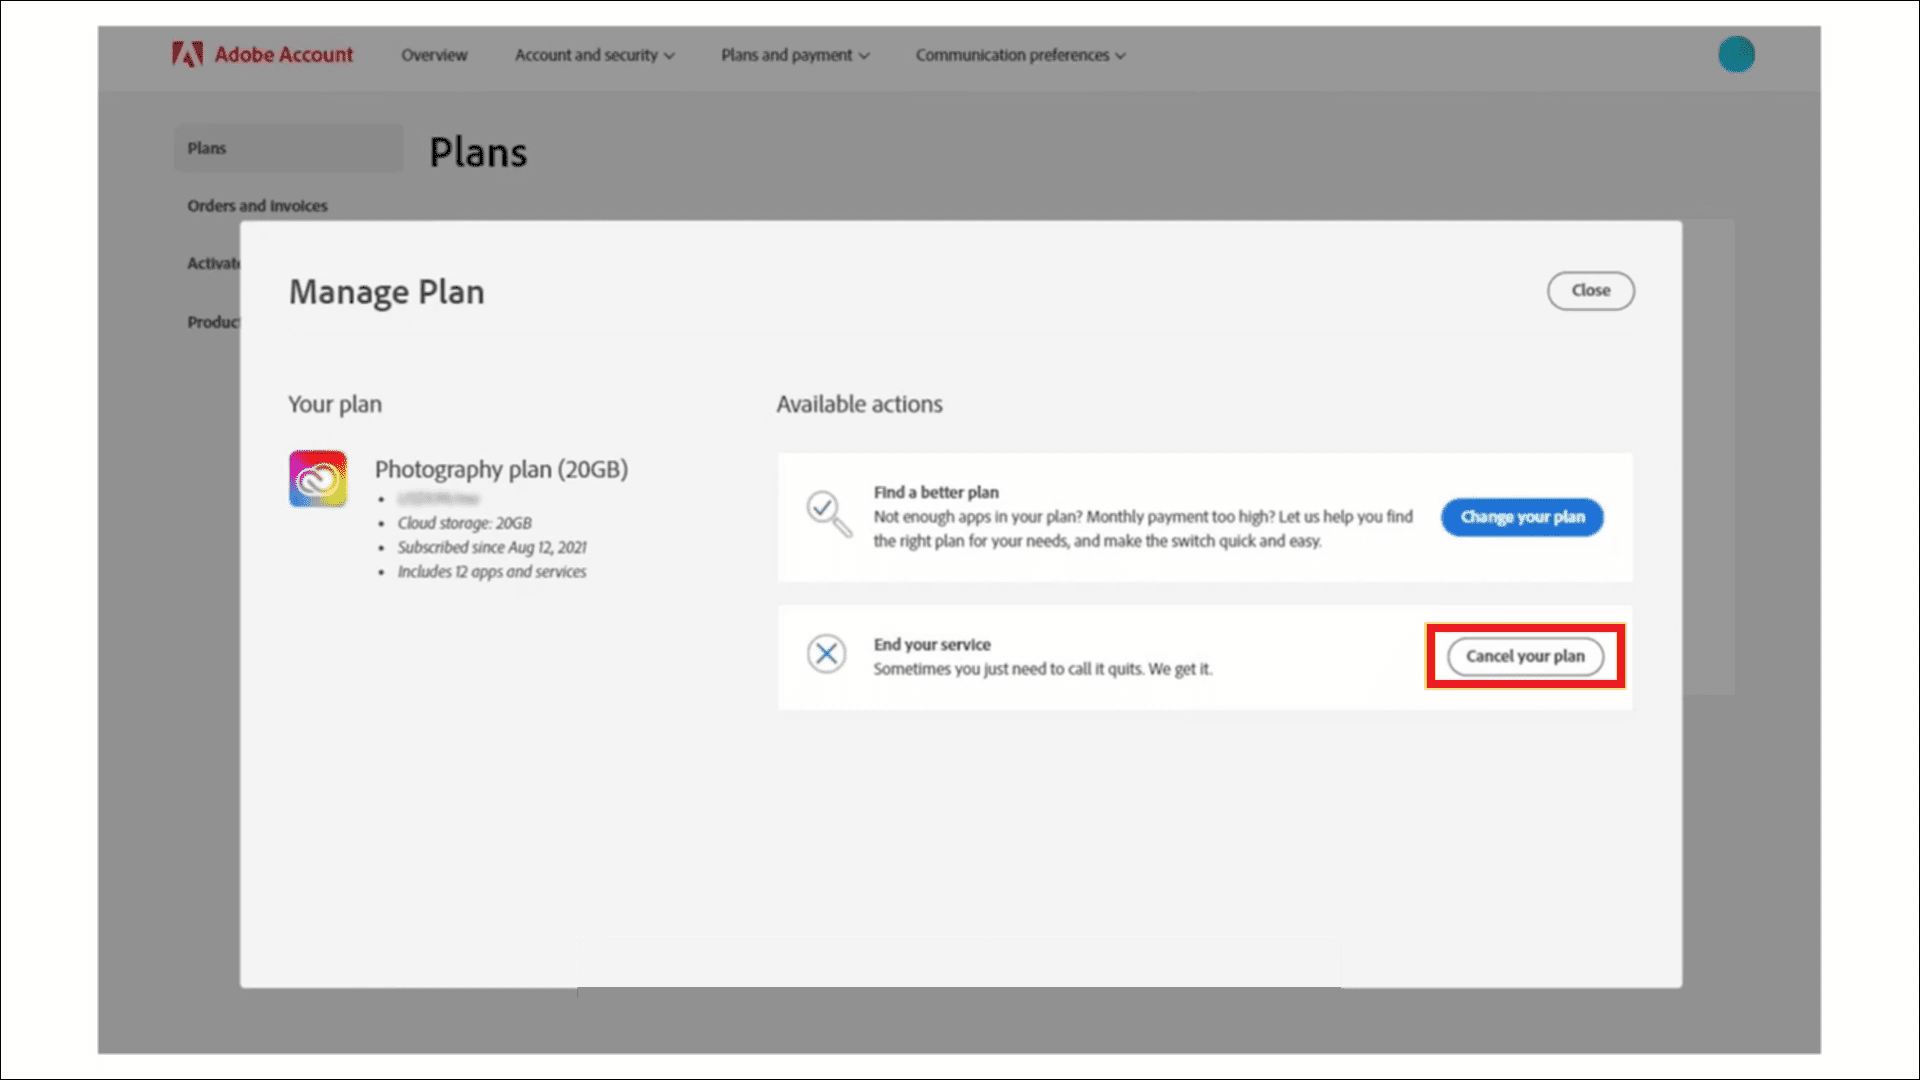The width and height of the screenshot is (1920, 1080).
Task: Expand Plans and payment dropdown
Action: point(795,55)
